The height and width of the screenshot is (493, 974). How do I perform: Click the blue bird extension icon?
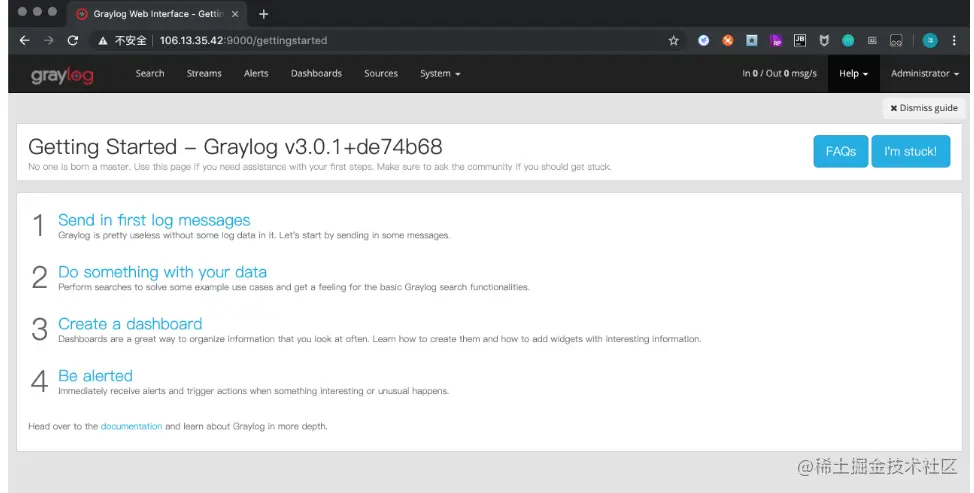[703, 40]
